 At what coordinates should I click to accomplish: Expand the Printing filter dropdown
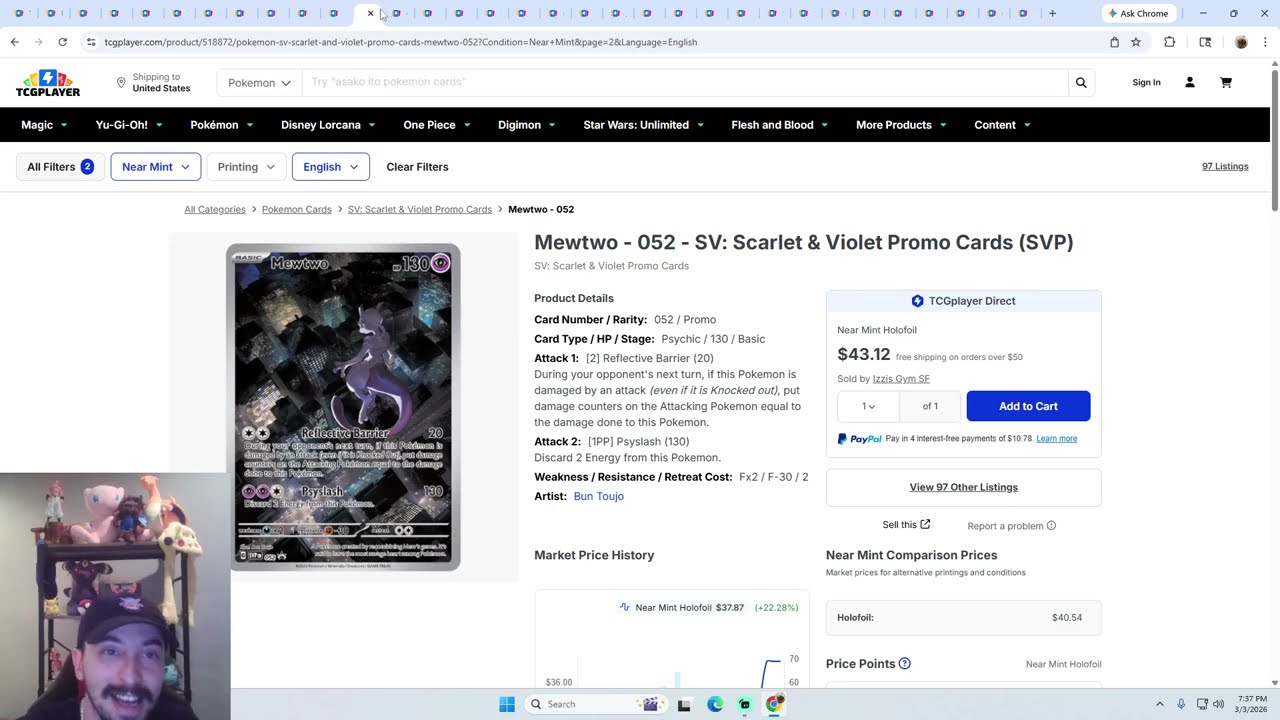(x=246, y=167)
